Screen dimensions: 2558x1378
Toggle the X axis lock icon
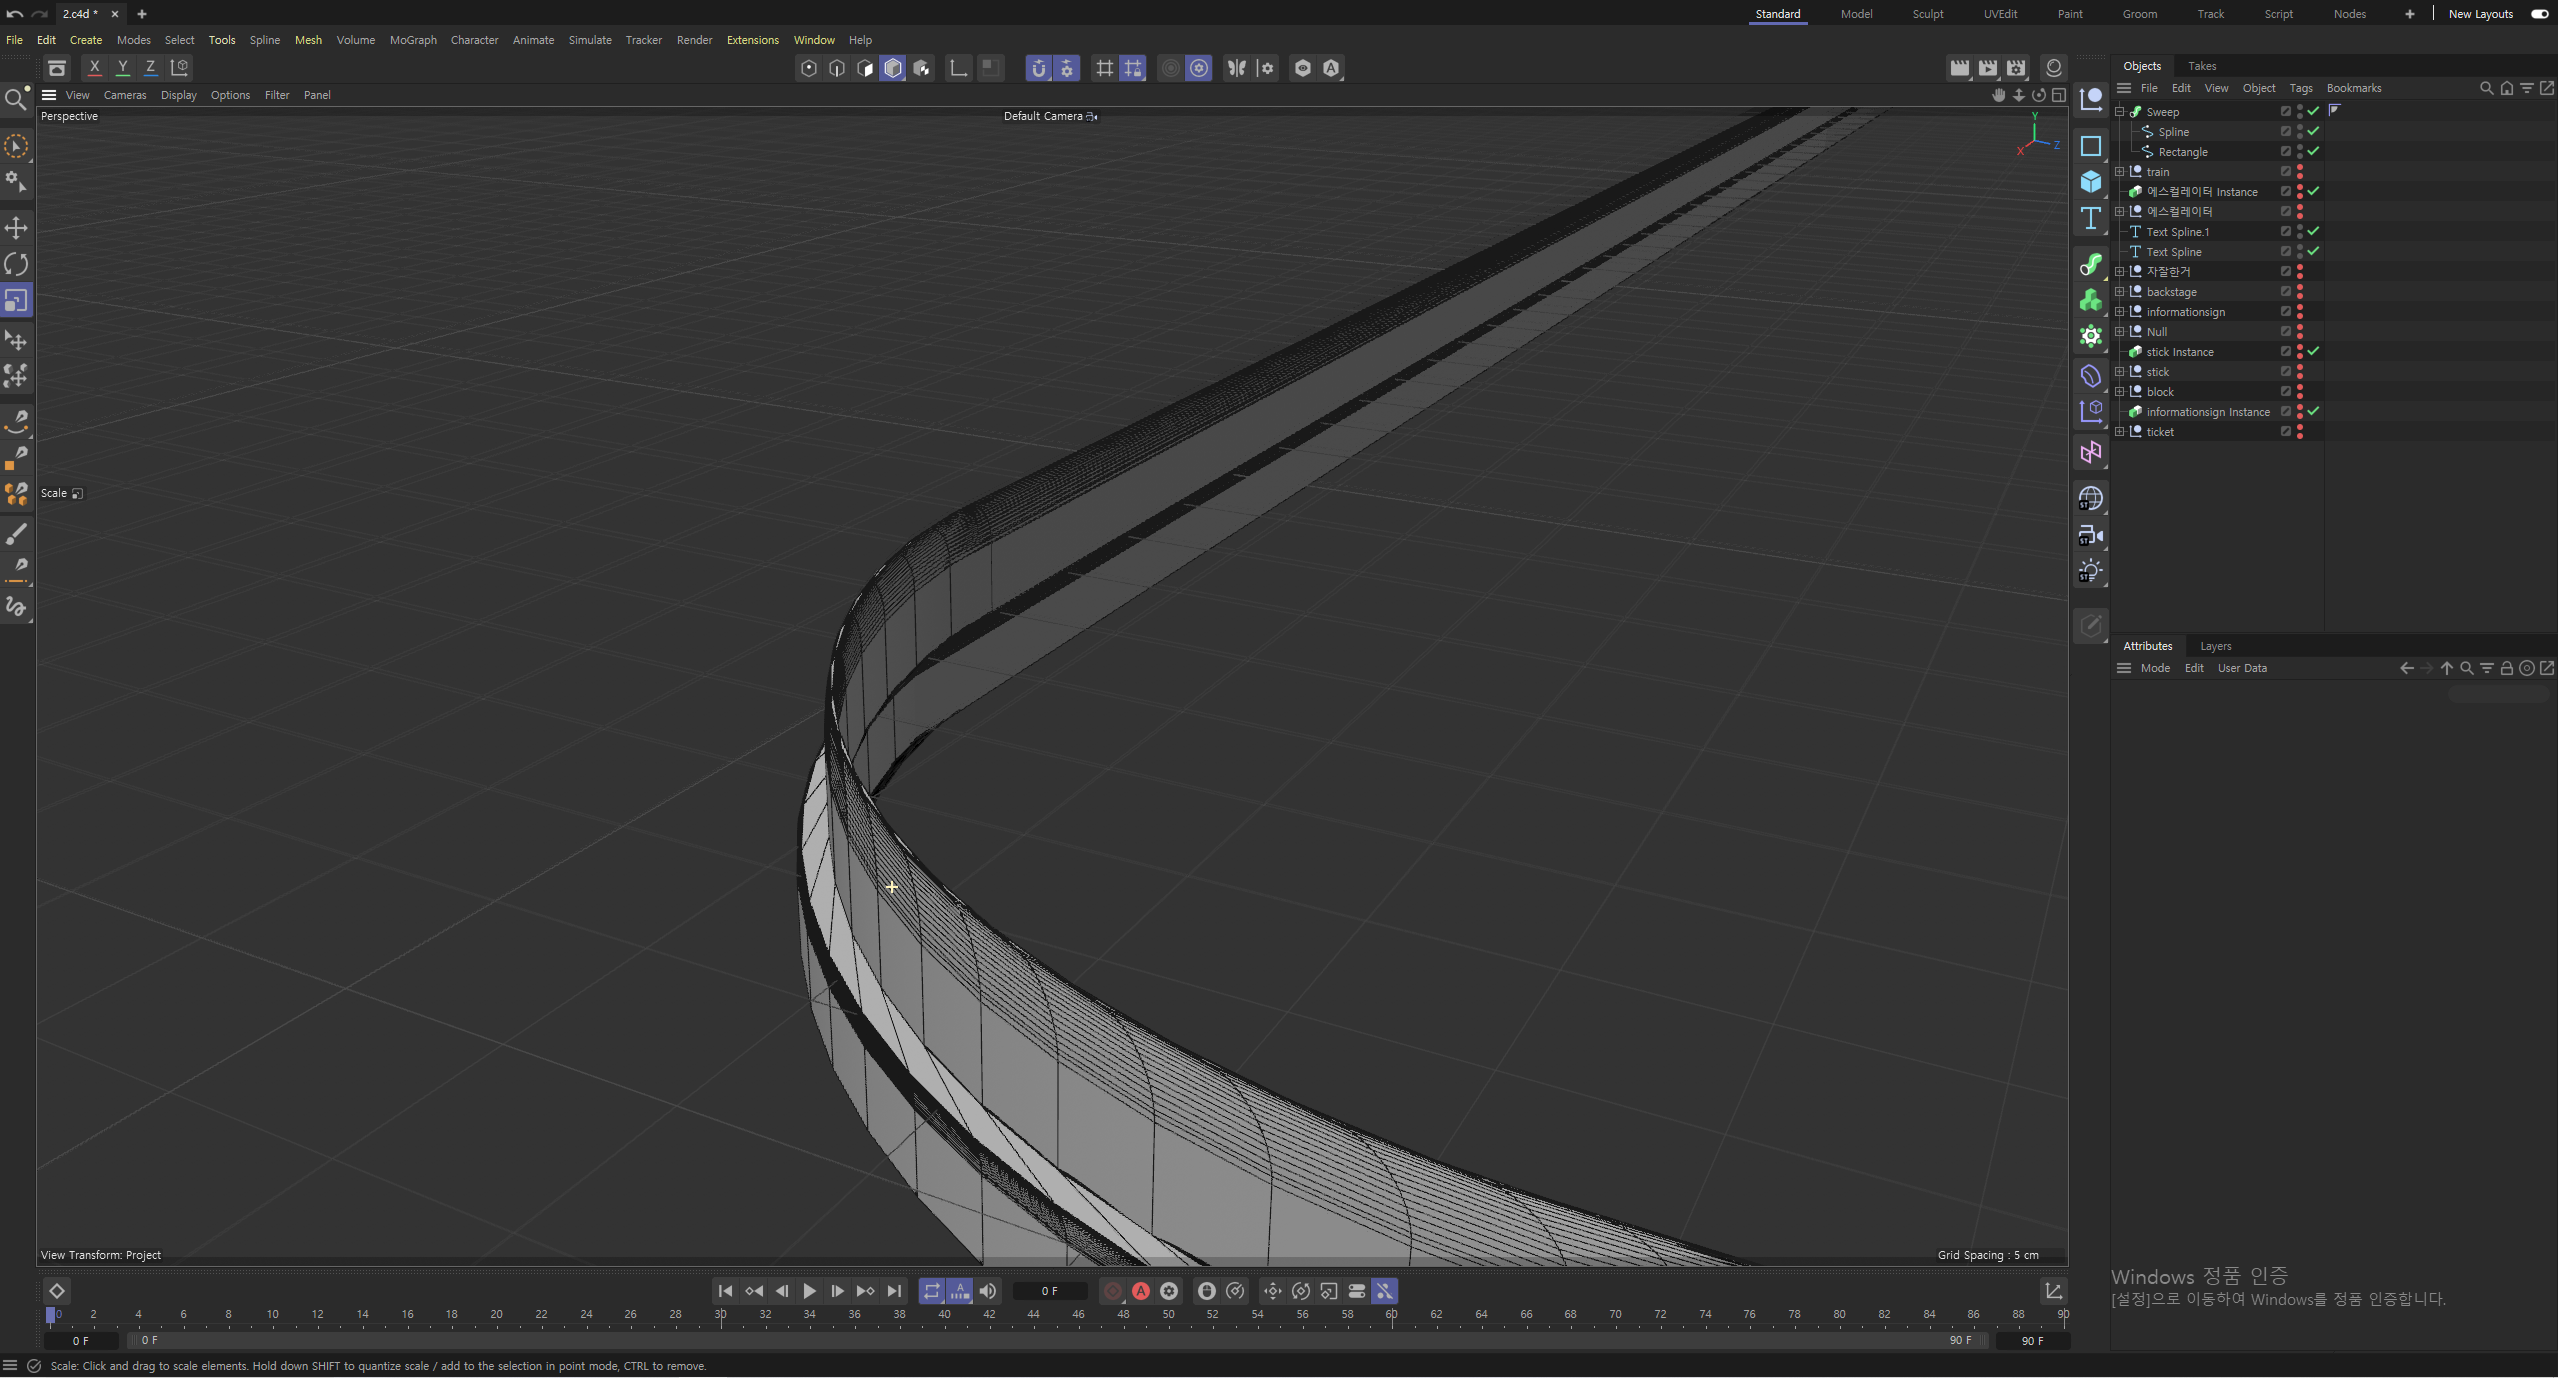pos(95,67)
